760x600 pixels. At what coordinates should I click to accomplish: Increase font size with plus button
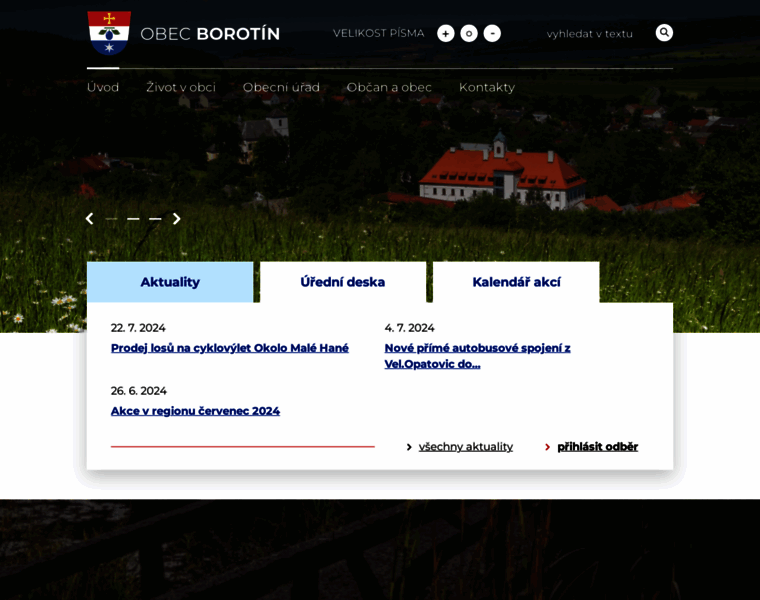pyautogui.click(x=445, y=33)
